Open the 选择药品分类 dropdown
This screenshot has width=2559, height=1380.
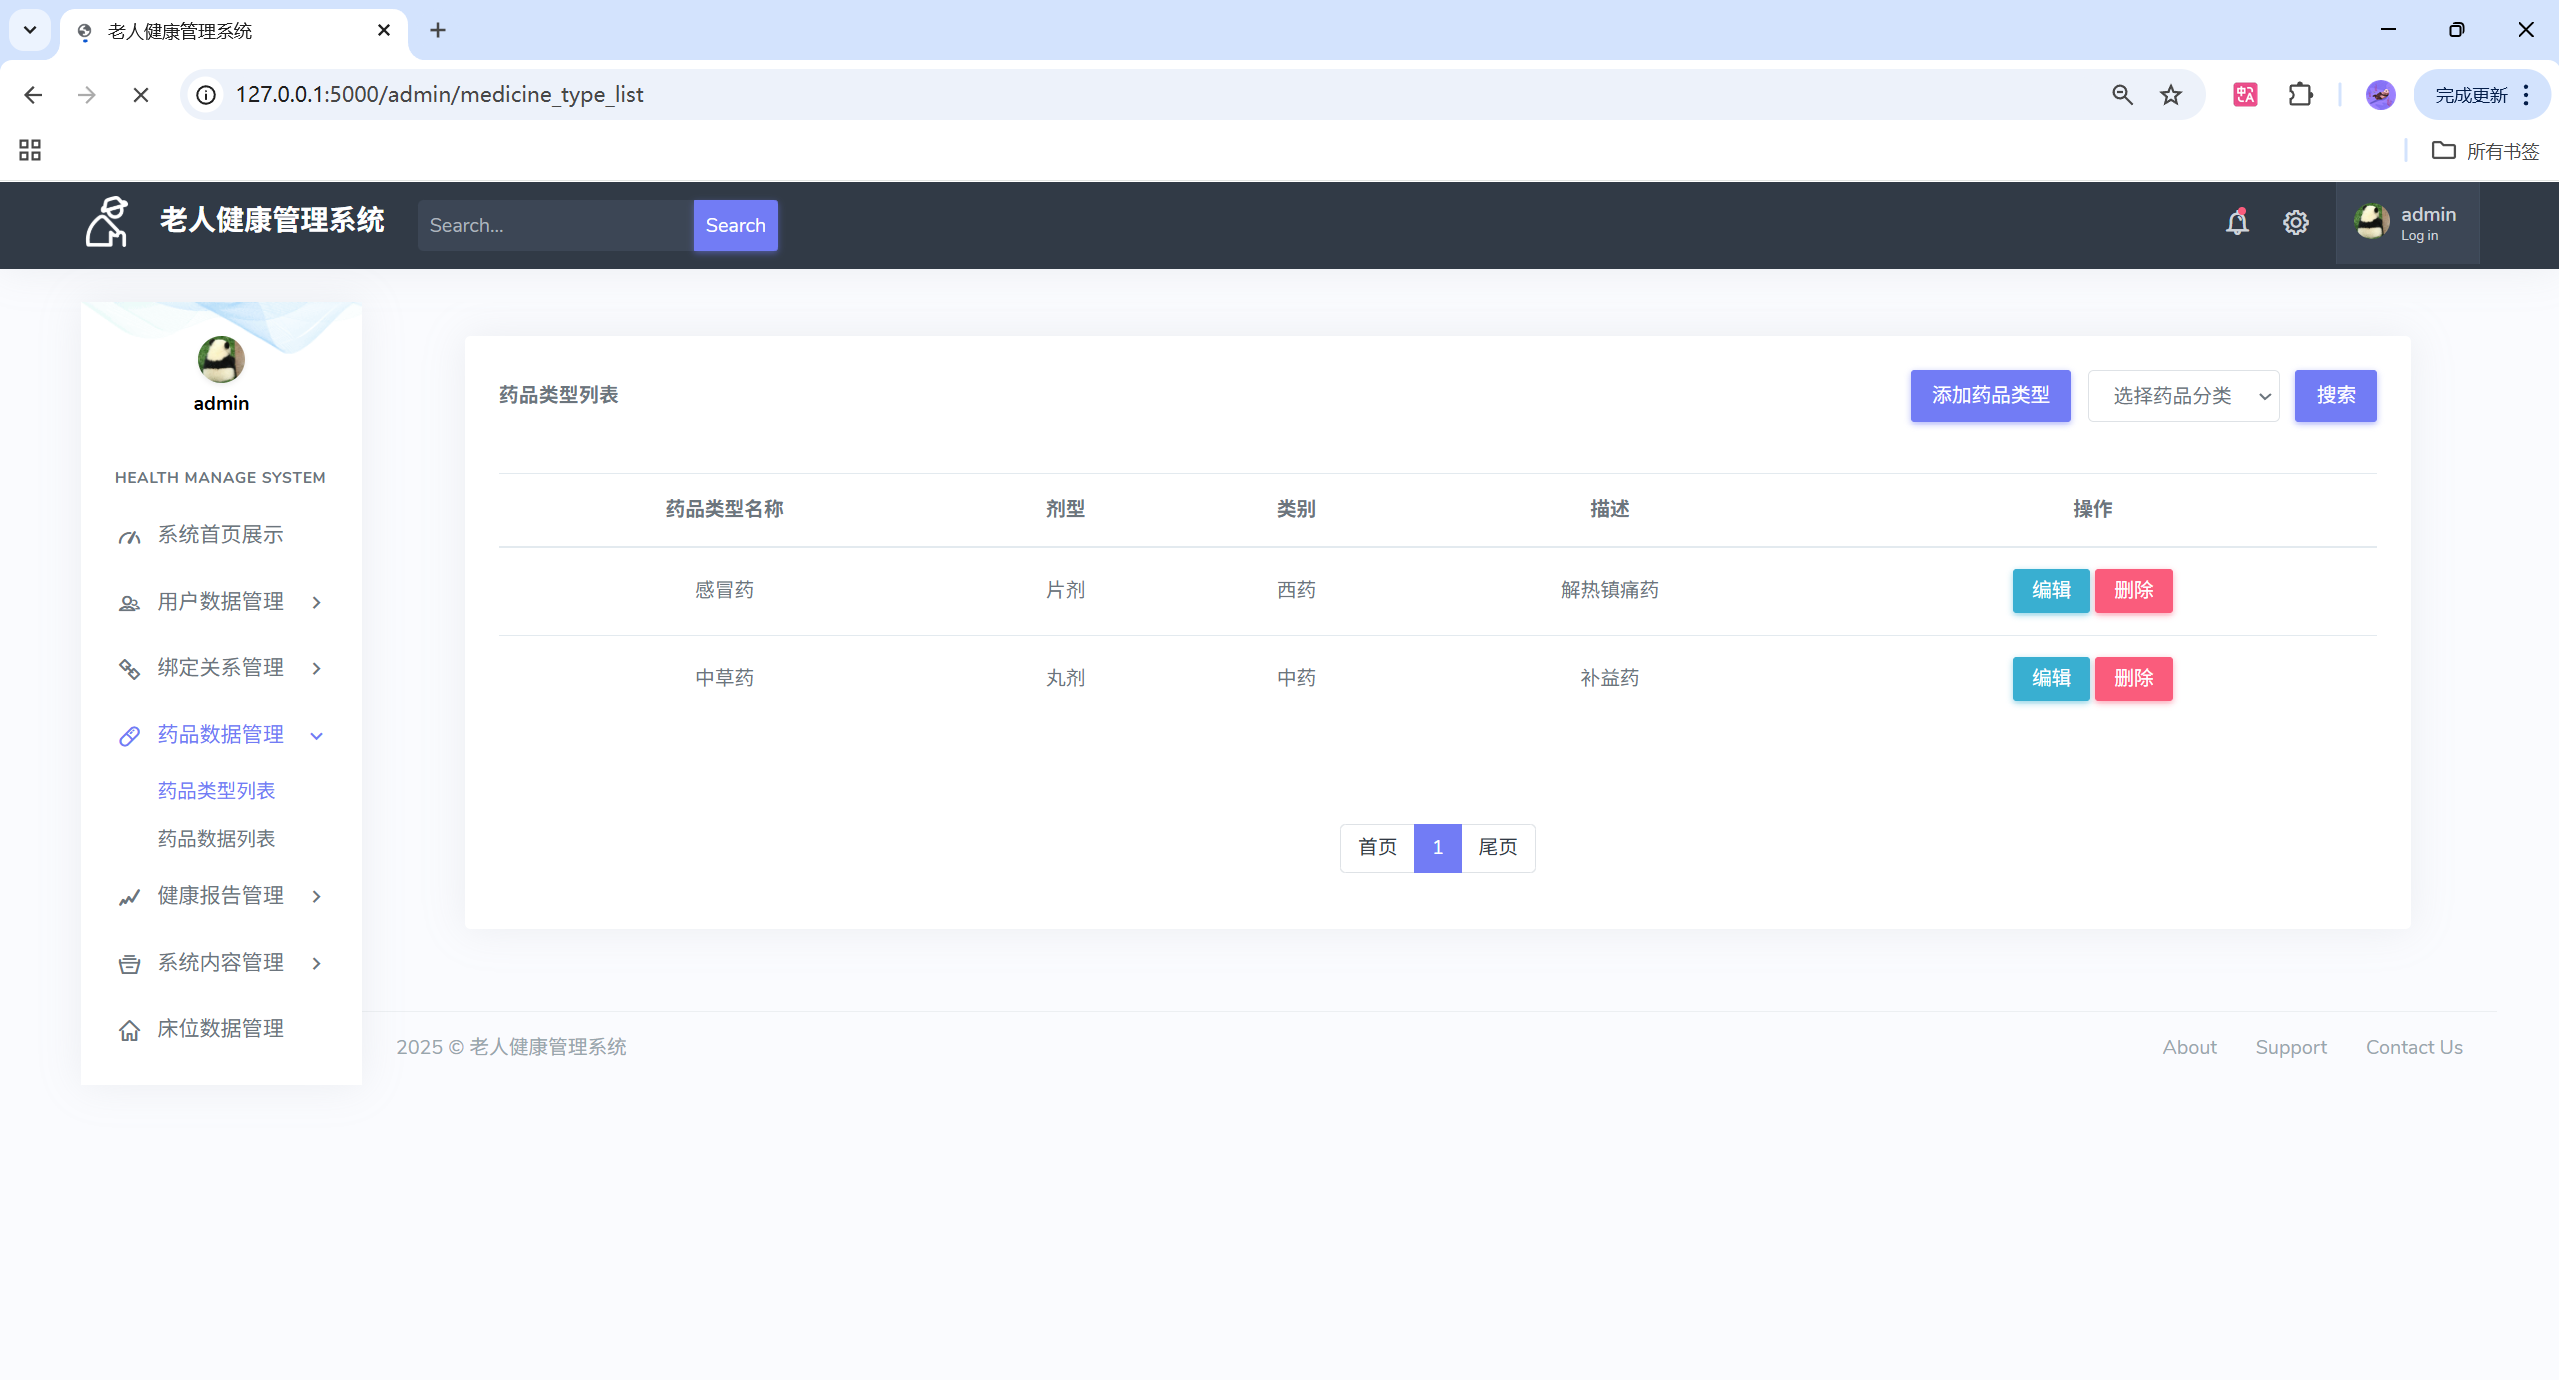click(2183, 396)
